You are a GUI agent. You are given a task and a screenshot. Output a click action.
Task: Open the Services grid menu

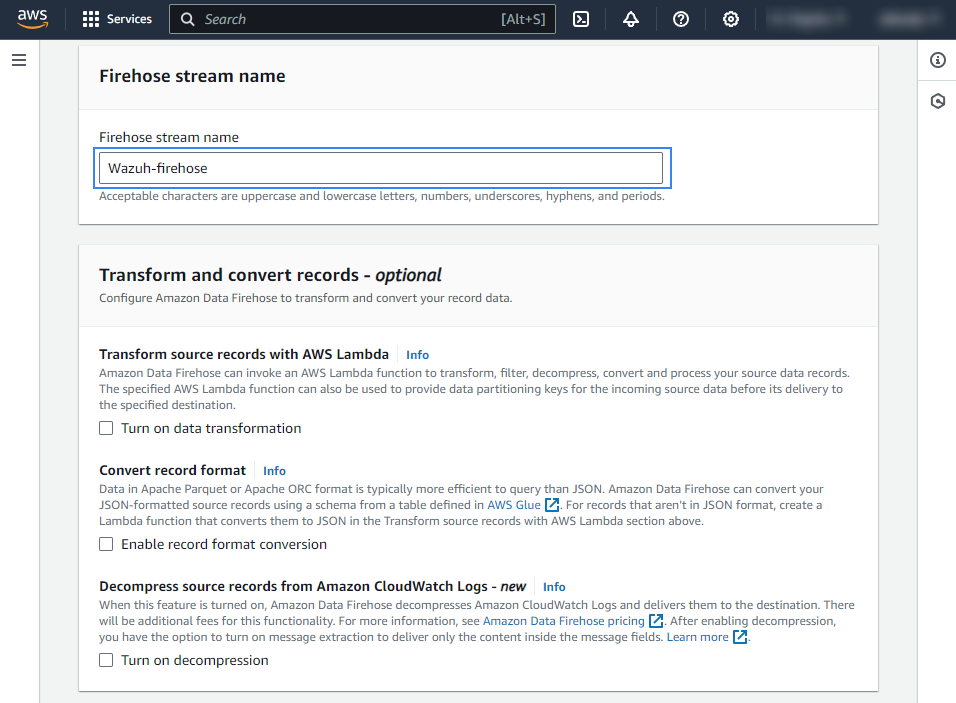click(x=117, y=19)
